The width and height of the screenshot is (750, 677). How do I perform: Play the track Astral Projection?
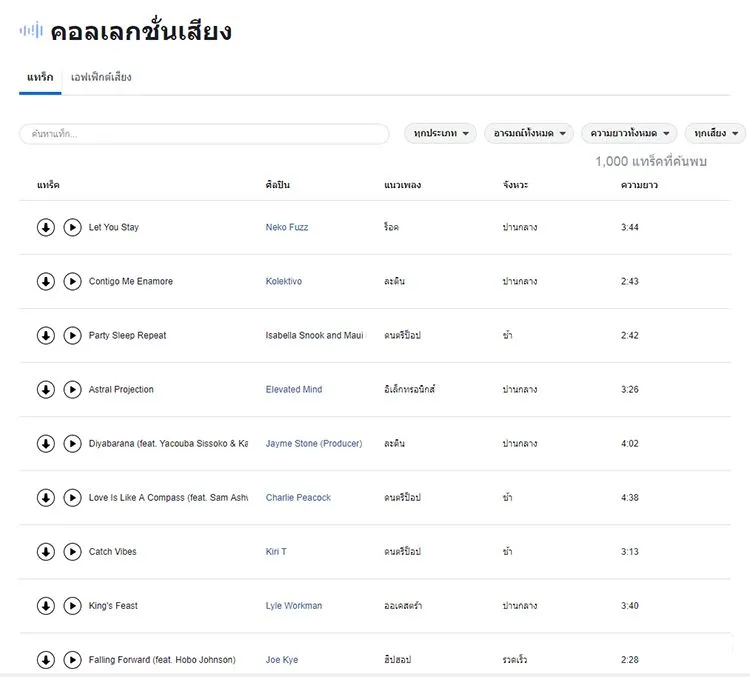(x=72, y=389)
